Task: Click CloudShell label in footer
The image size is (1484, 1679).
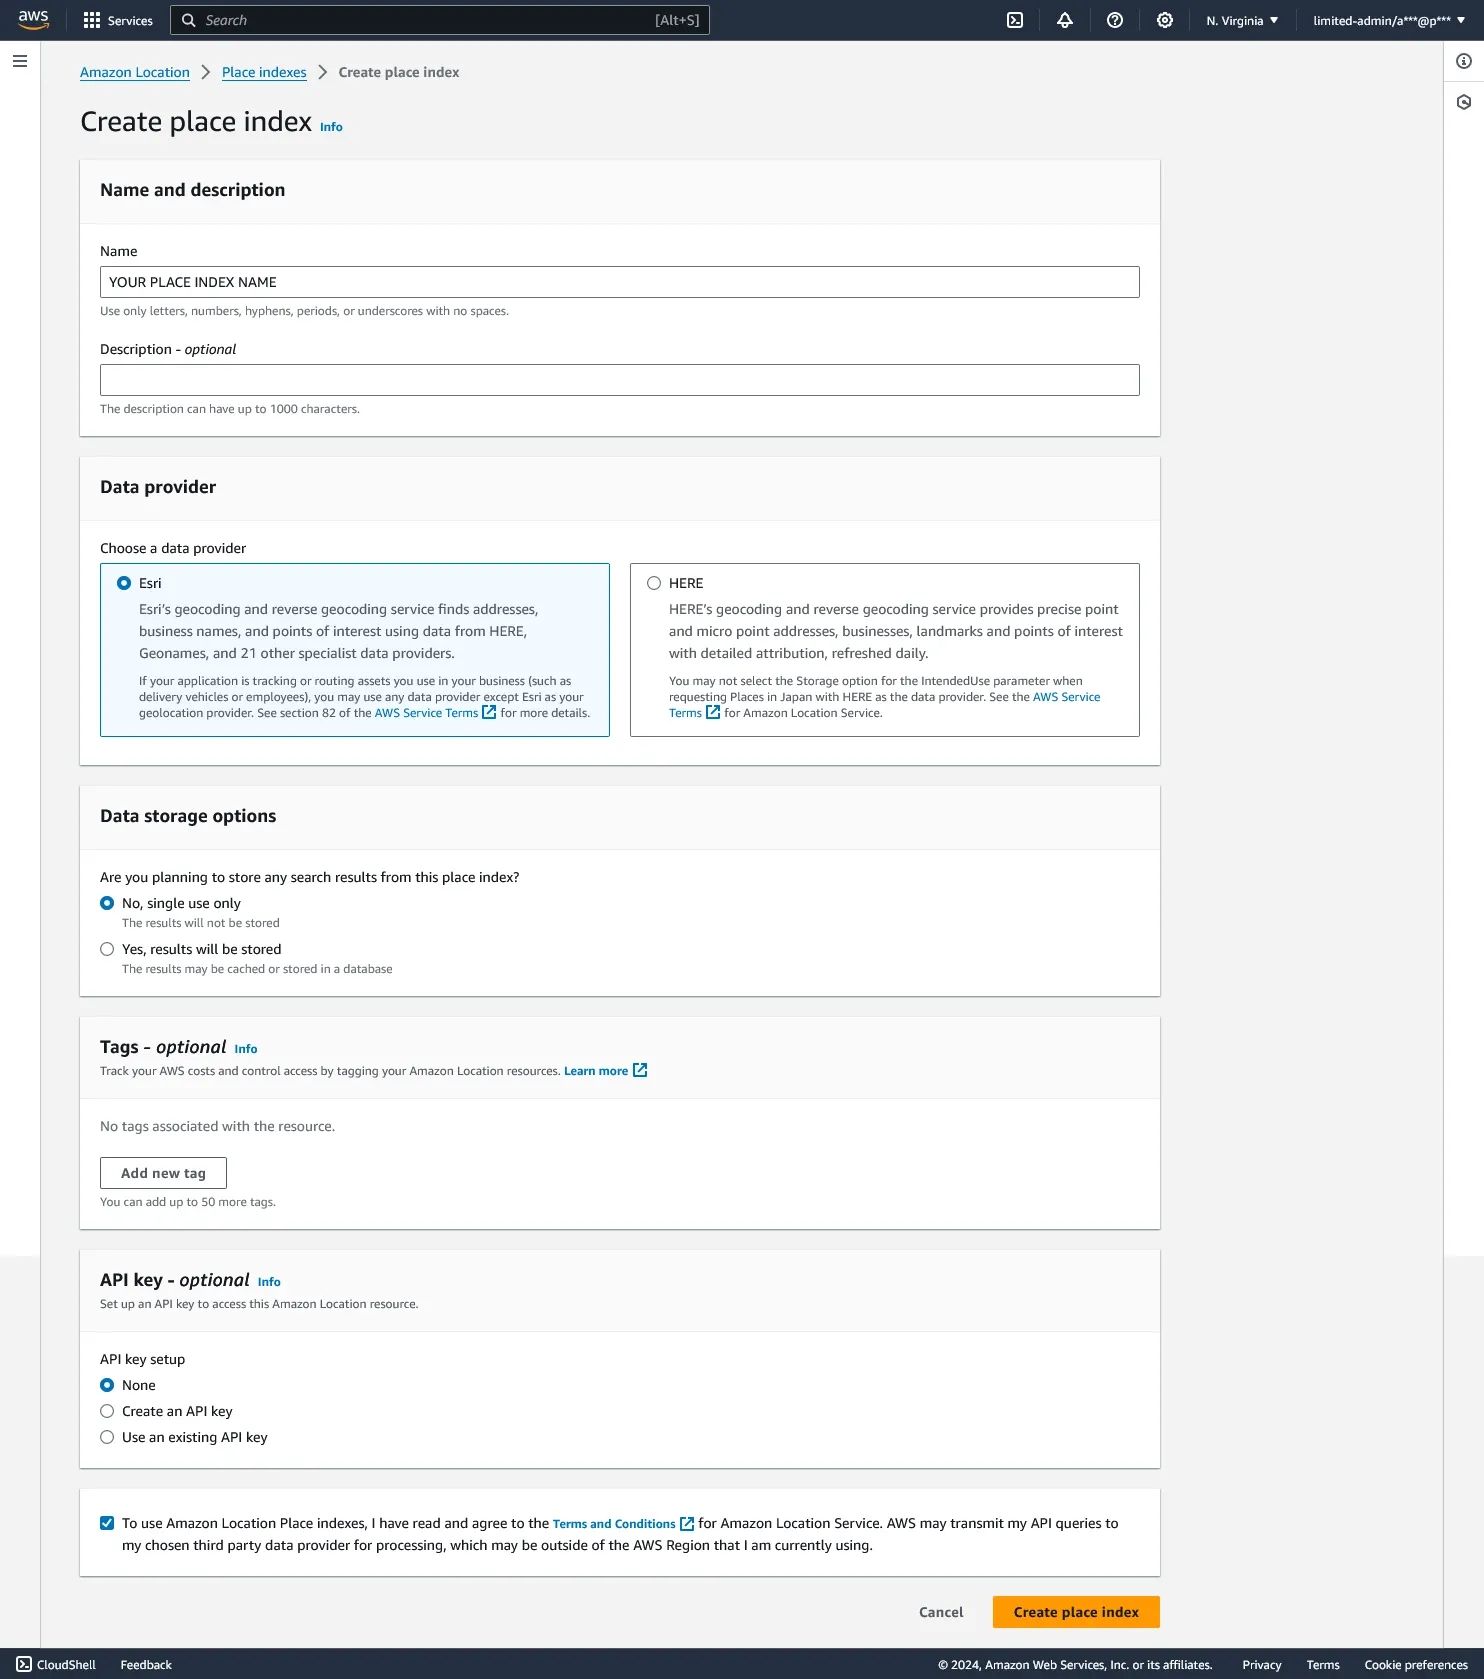Action: click(66, 1665)
